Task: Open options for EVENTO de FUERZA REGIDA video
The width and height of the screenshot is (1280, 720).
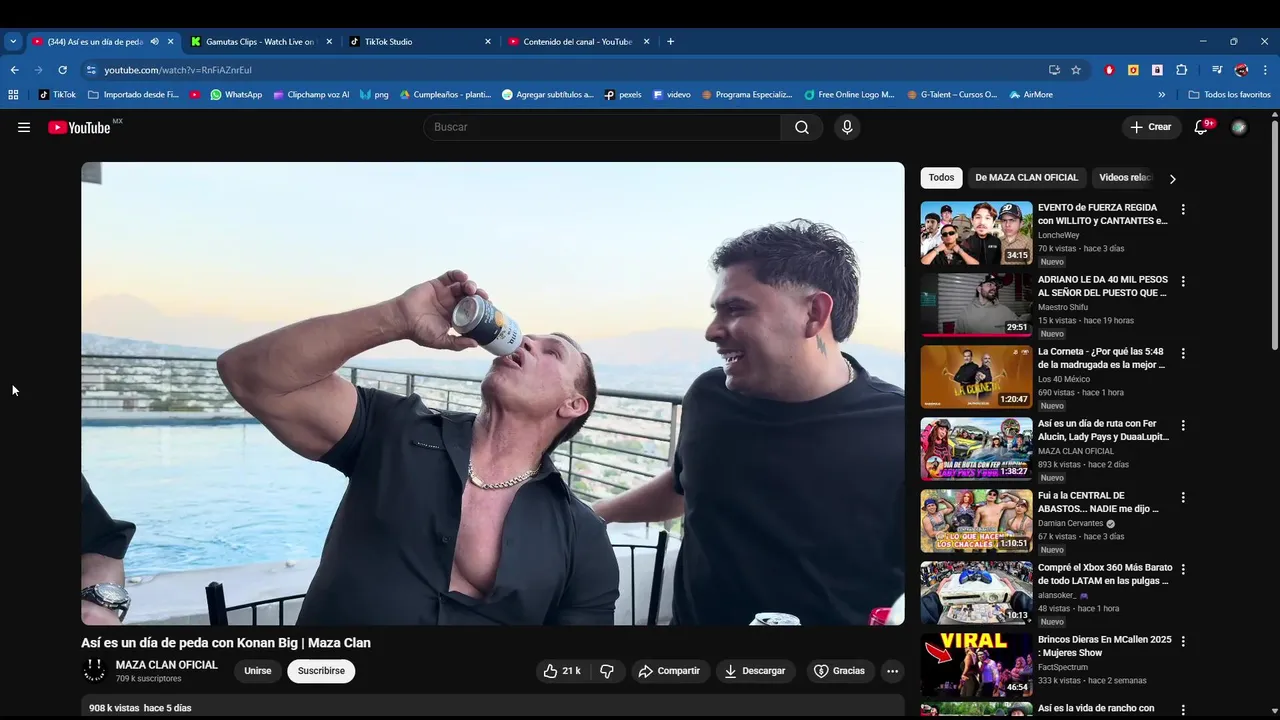Action: 1183,210
